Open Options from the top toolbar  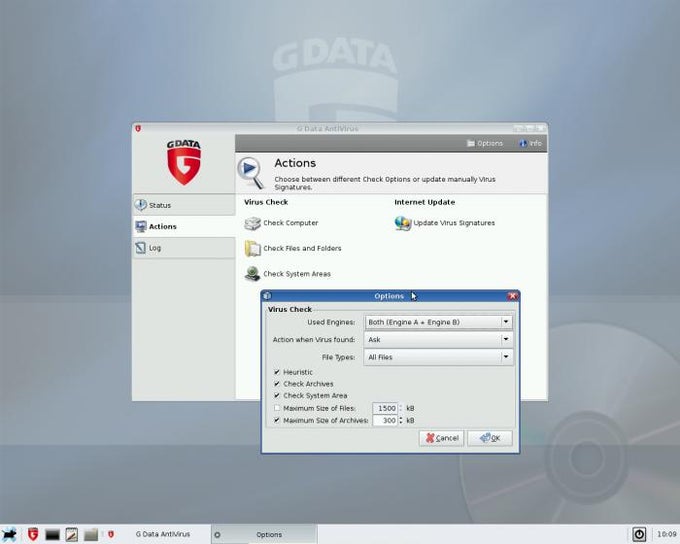[x=484, y=143]
